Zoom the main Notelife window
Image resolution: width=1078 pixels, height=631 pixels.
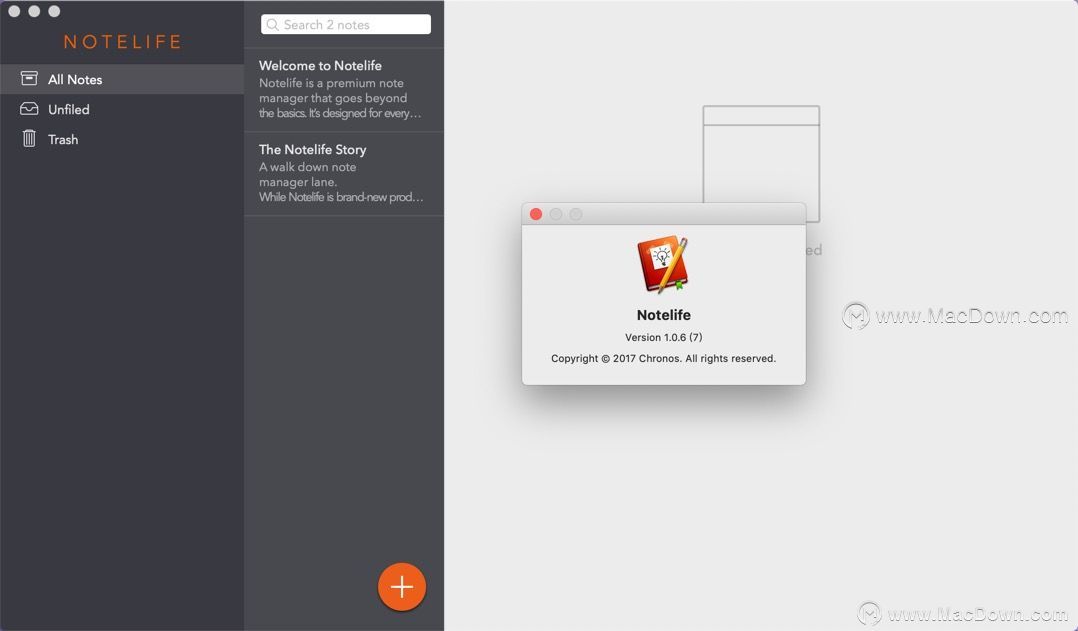pos(54,11)
